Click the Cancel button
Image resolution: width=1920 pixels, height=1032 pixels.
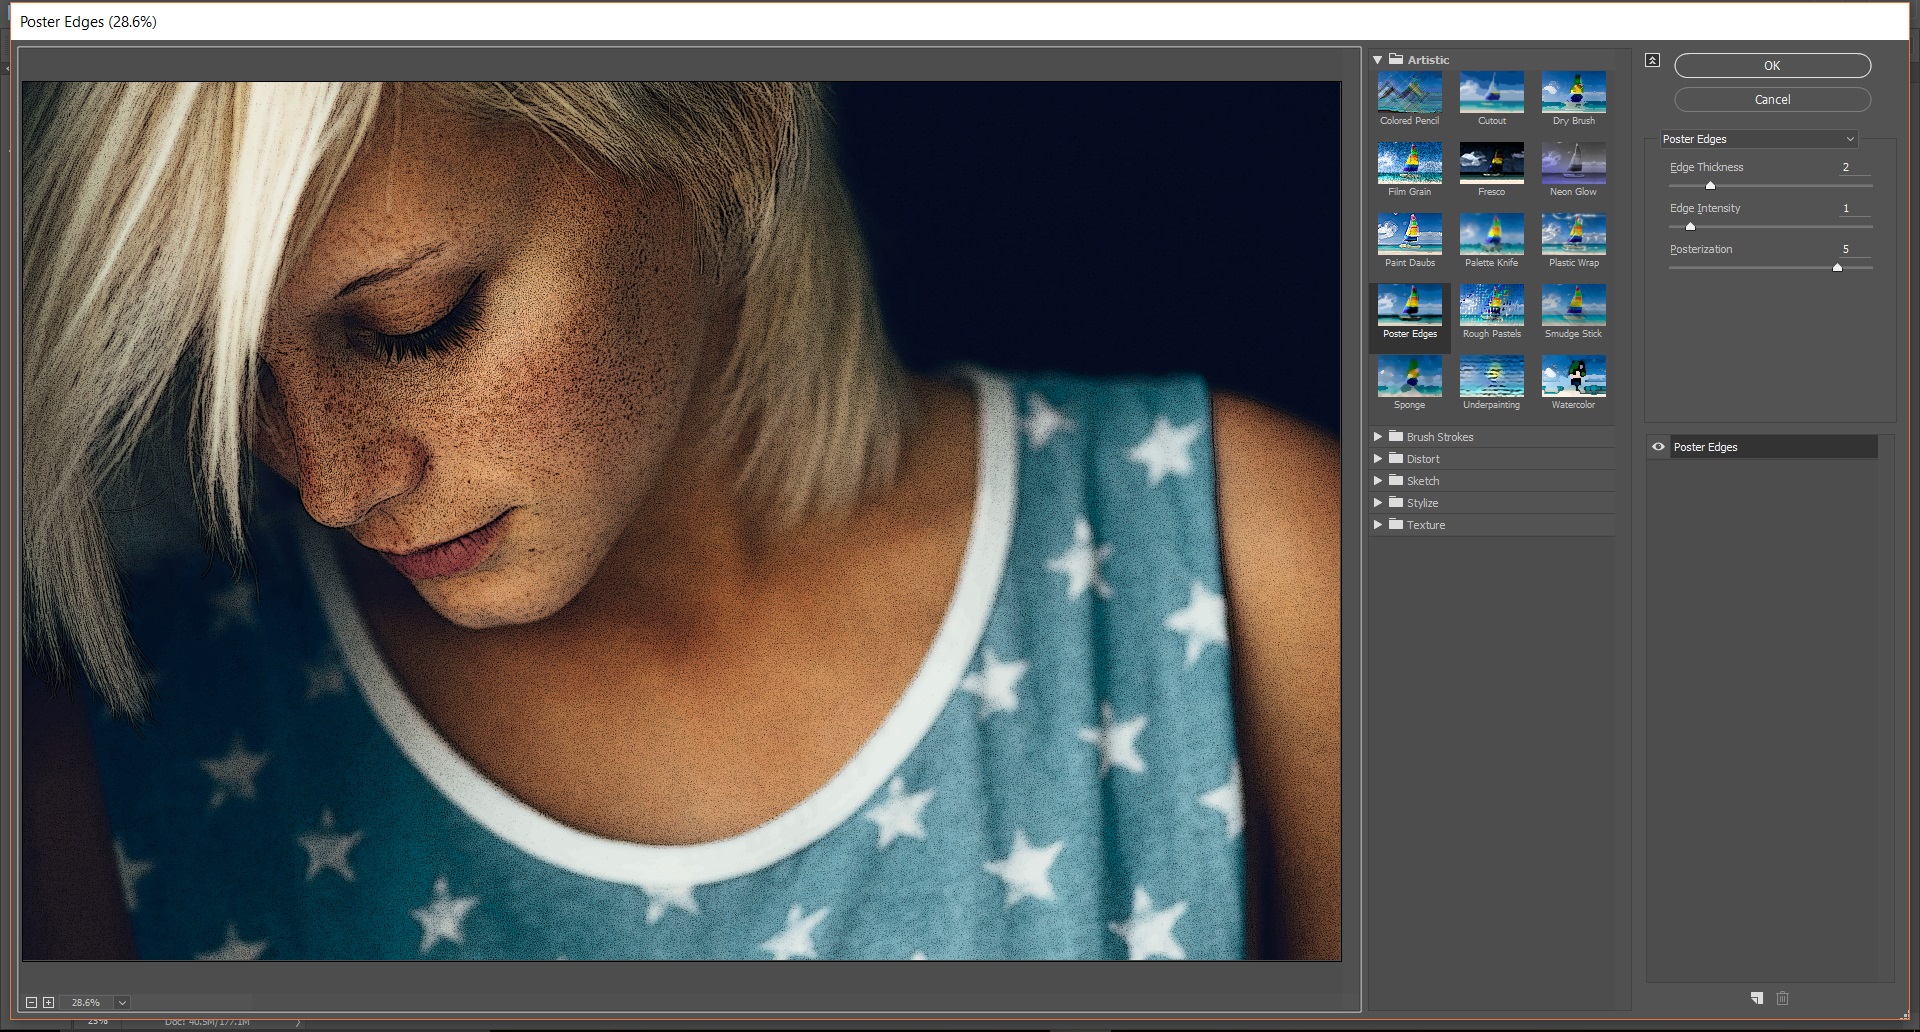pyautogui.click(x=1772, y=99)
